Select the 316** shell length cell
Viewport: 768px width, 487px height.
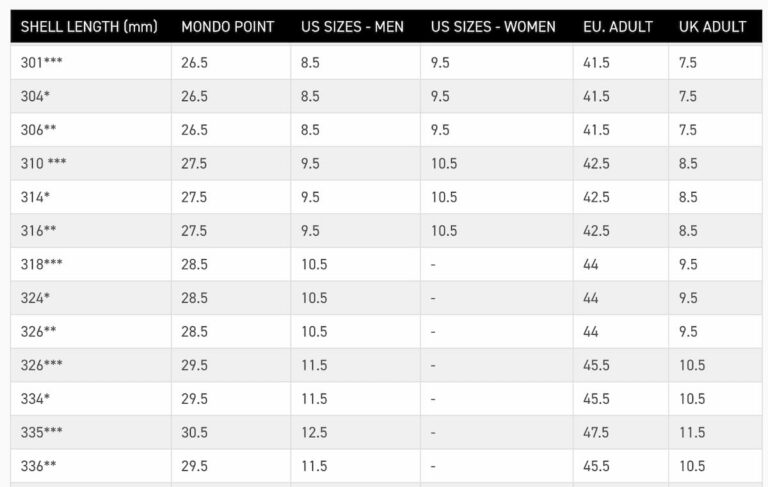(38, 231)
